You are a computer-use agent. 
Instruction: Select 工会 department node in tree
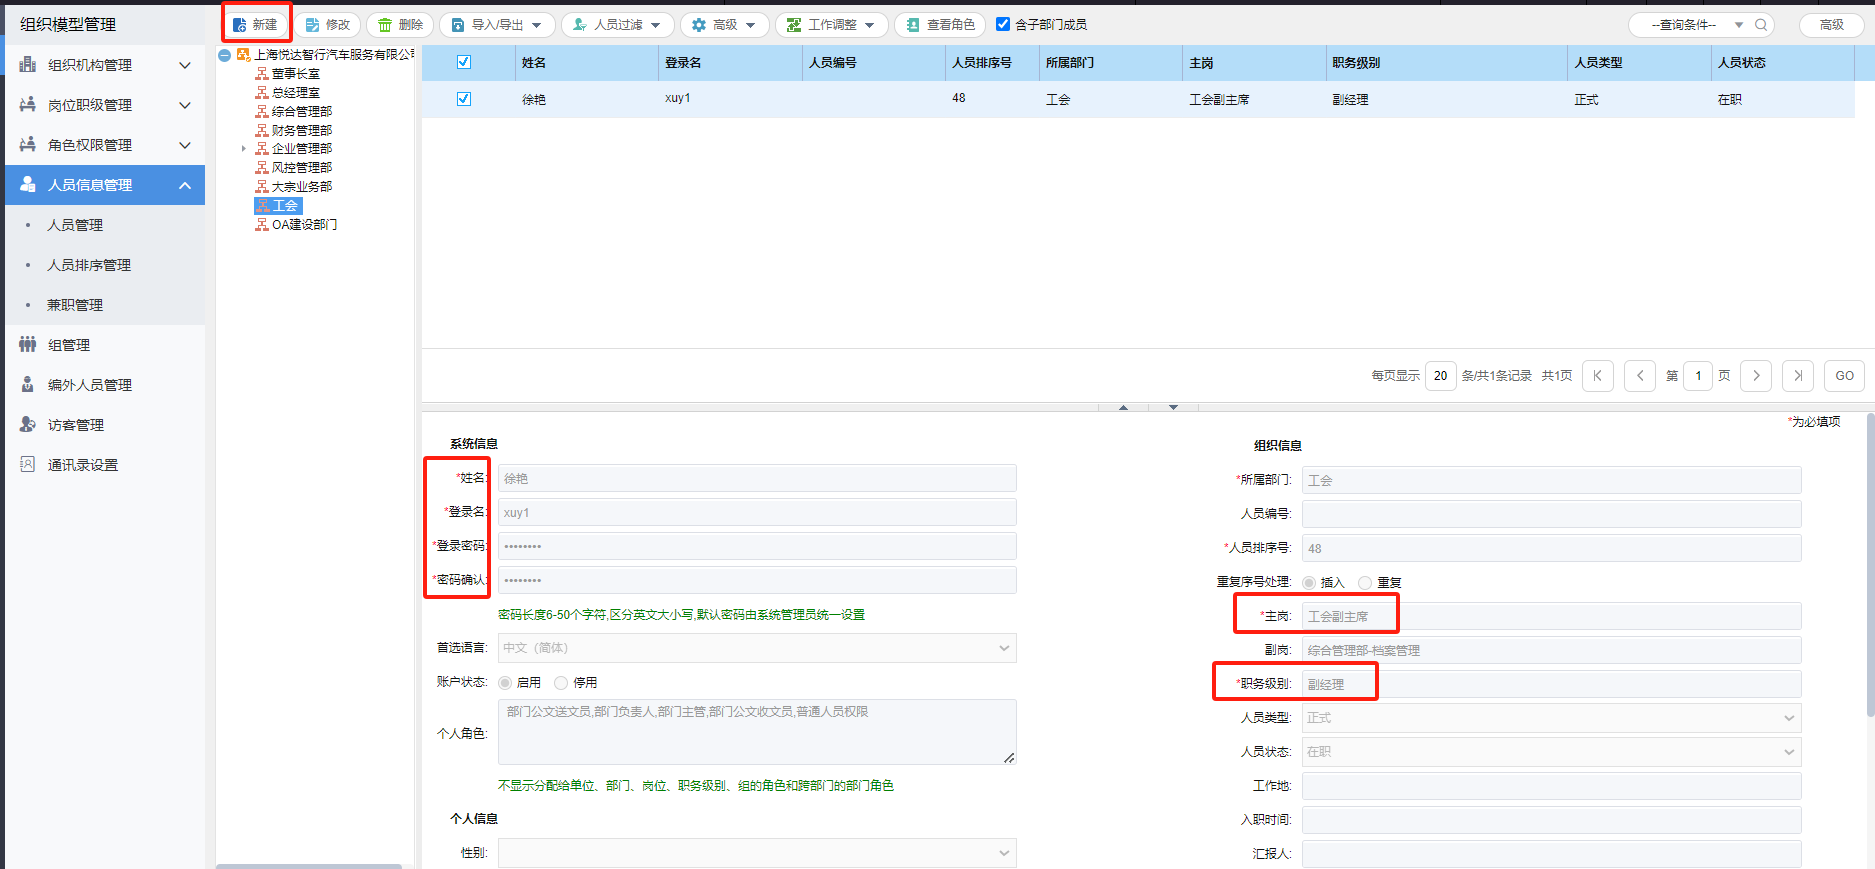tap(285, 206)
